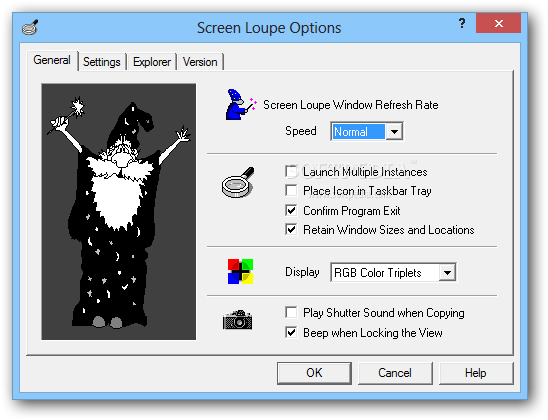Screen dimensions: 548x420
Task: Click the Screen Loupe title bar icon
Action: coord(30,27)
